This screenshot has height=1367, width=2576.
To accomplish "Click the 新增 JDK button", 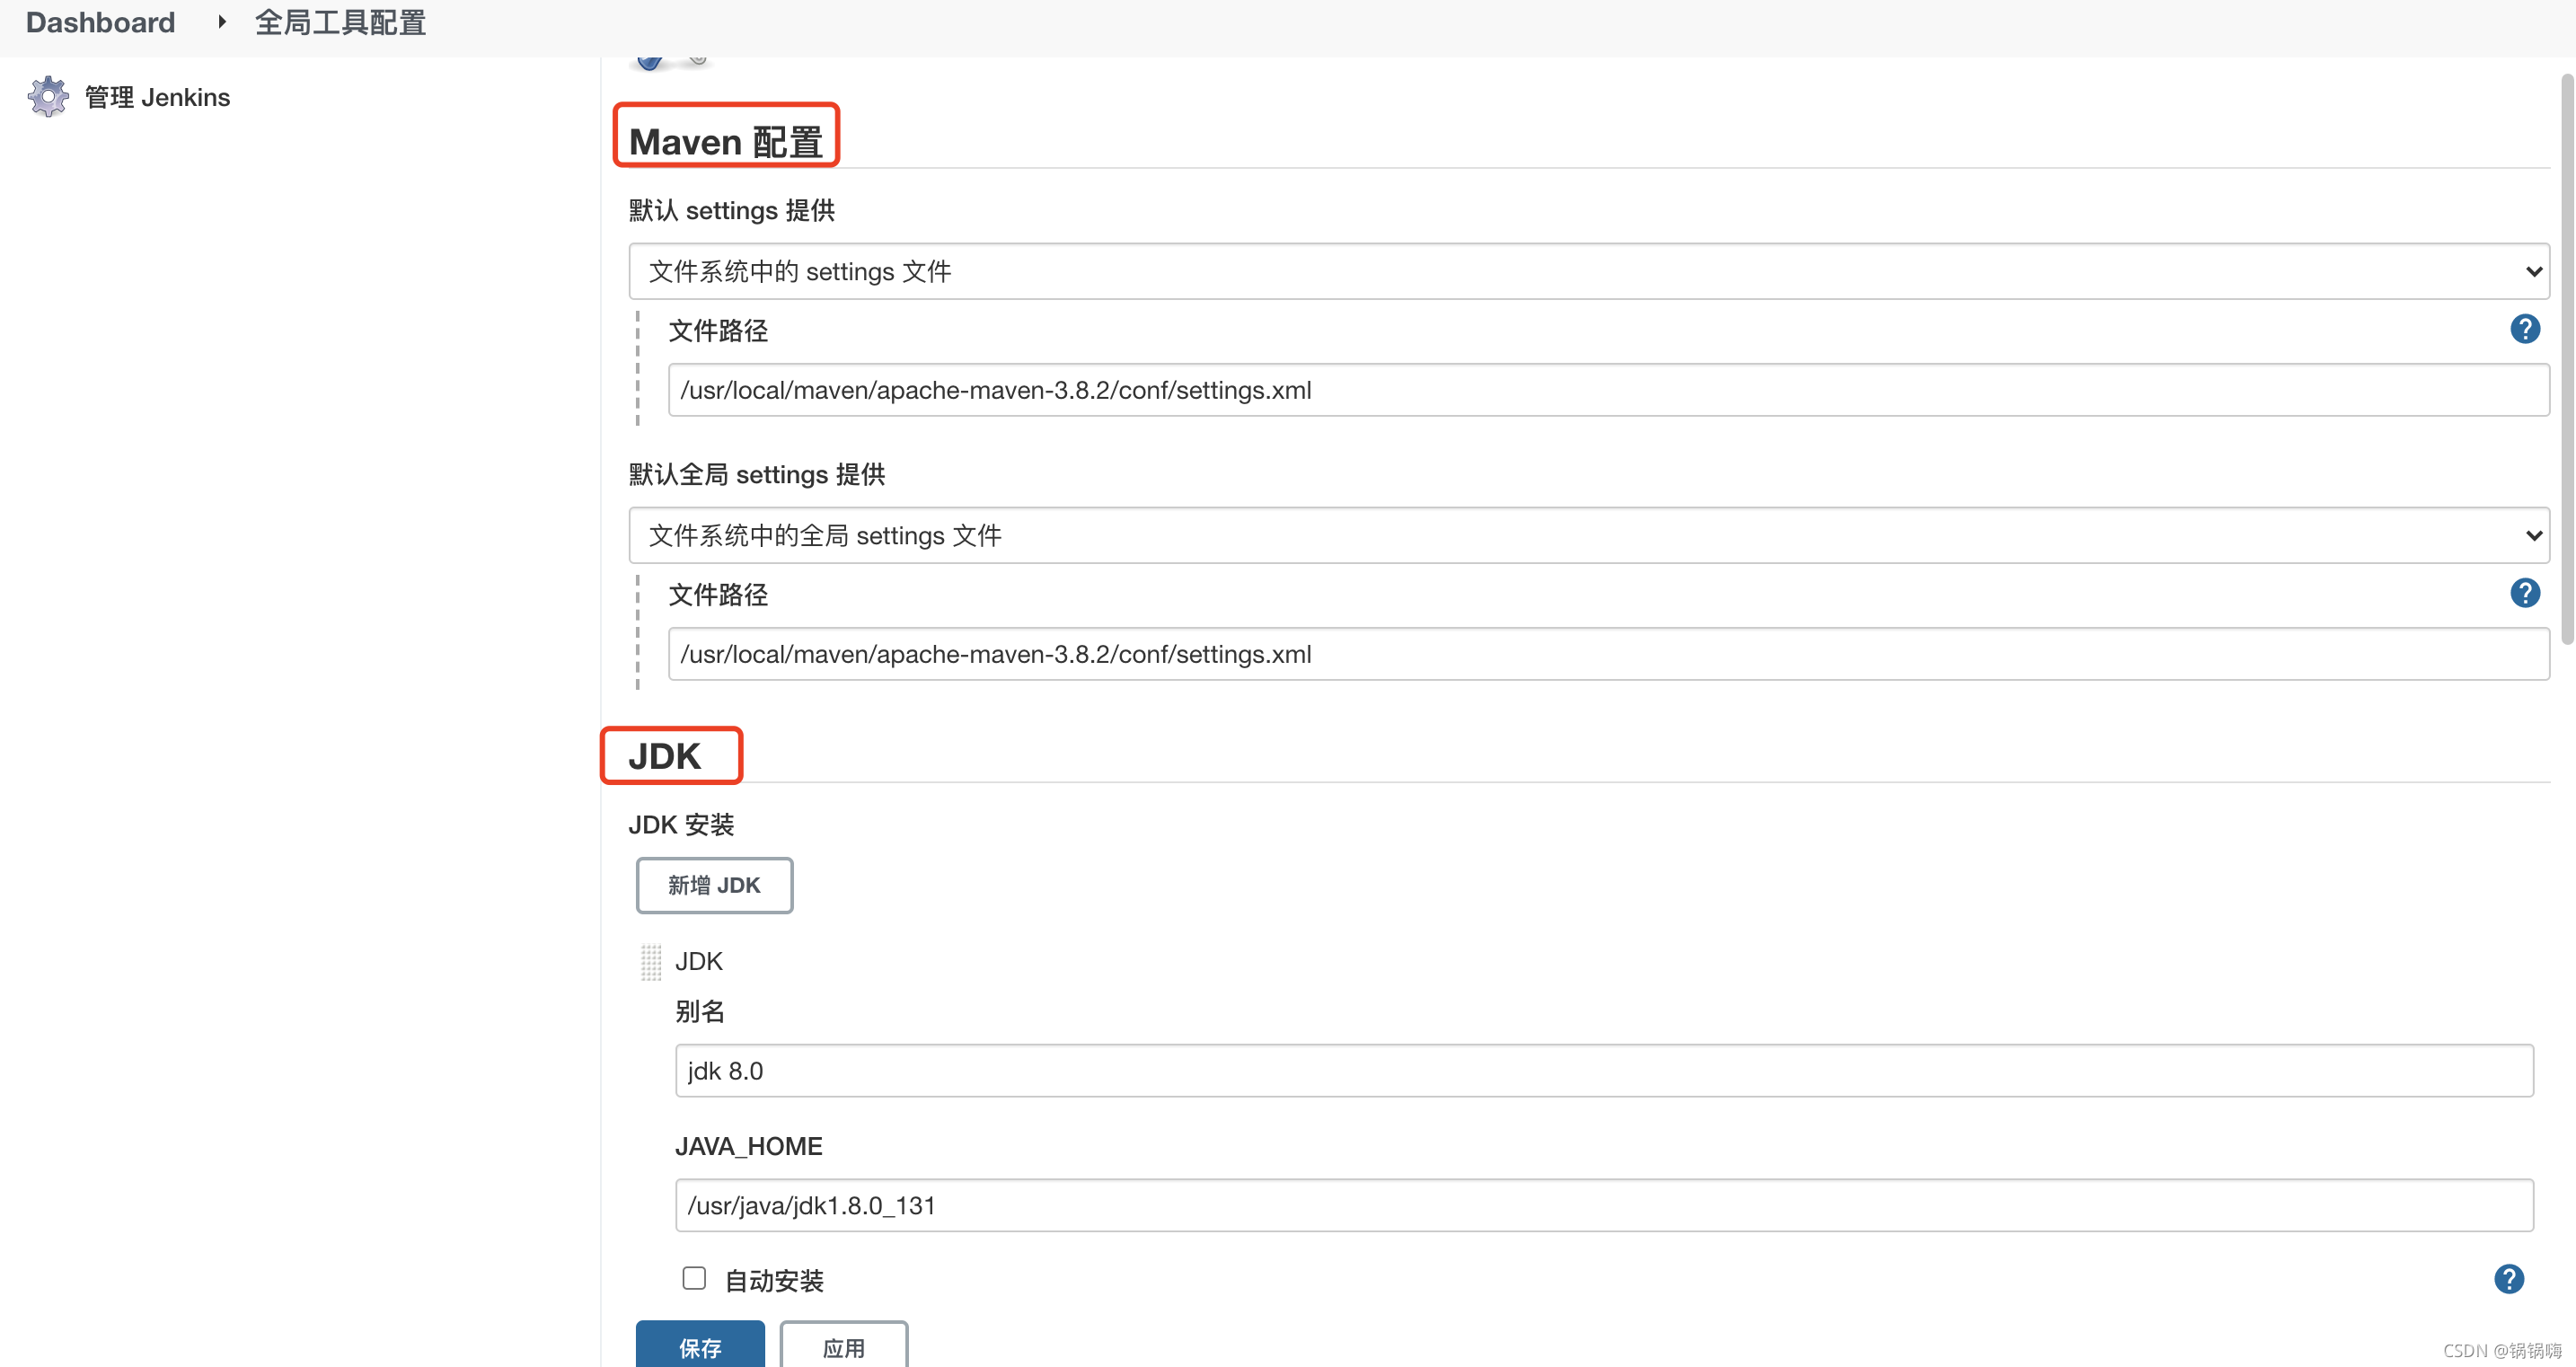I will tap(714, 885).
